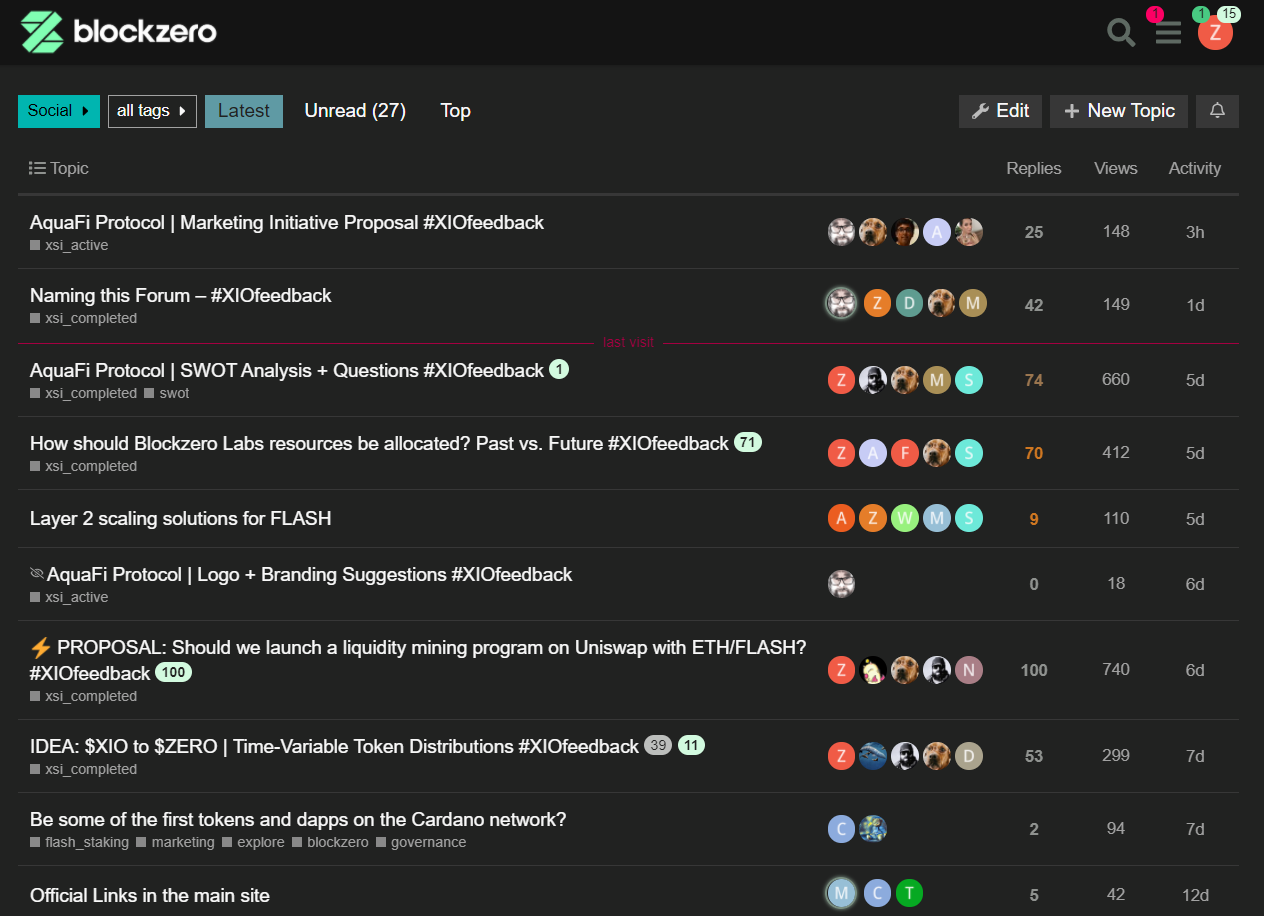Image resolution: width=1264 pixels, height=916 pixels.
Task: Open the Uniswap liquidity mining PROPOSAL topic
Action: [418, 659]
